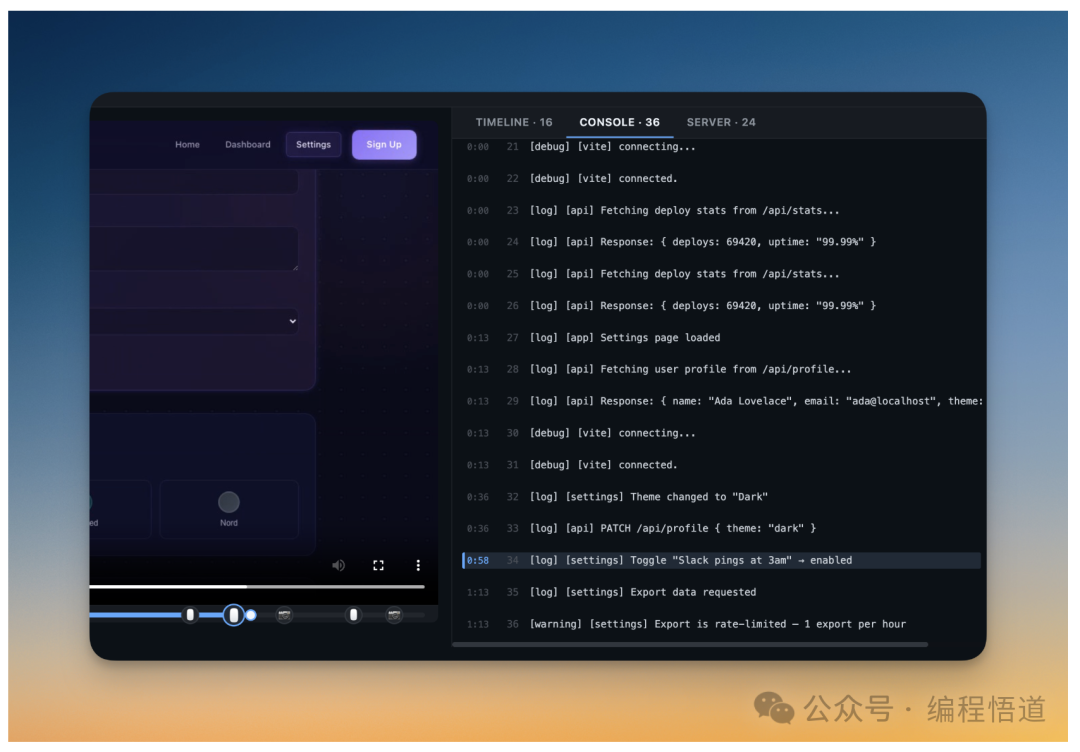Enter fullscreen mode in the video player
Image resolution: width=1080 pixels, height=752 pixels.
click(x=378, y=565)
